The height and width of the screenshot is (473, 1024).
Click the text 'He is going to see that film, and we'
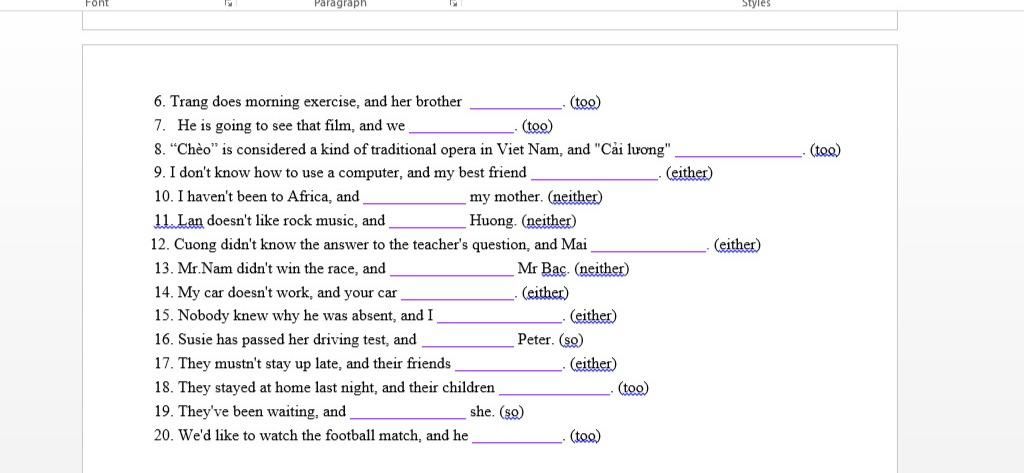click(x=291, y=125)
